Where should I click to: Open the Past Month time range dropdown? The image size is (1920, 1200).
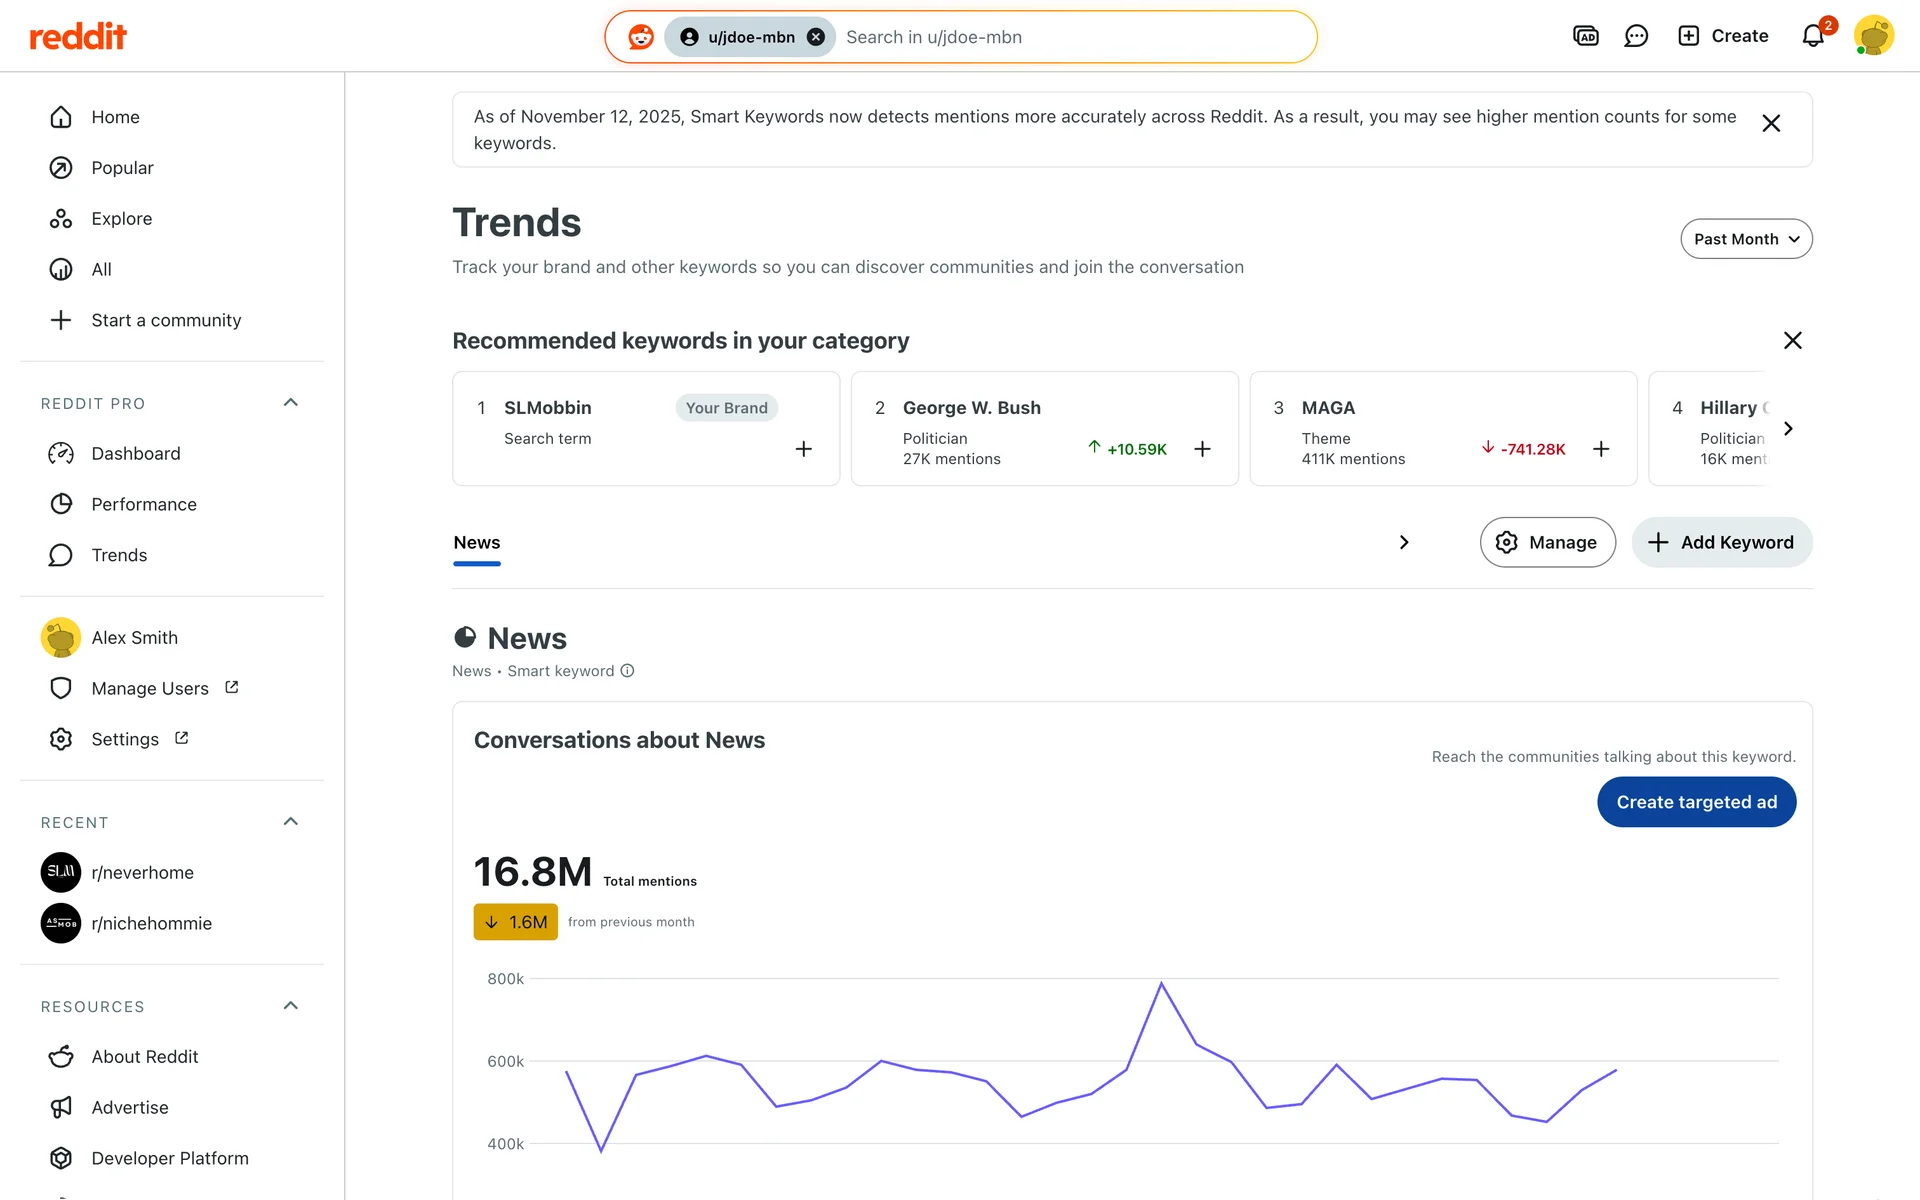(1746, 239)
